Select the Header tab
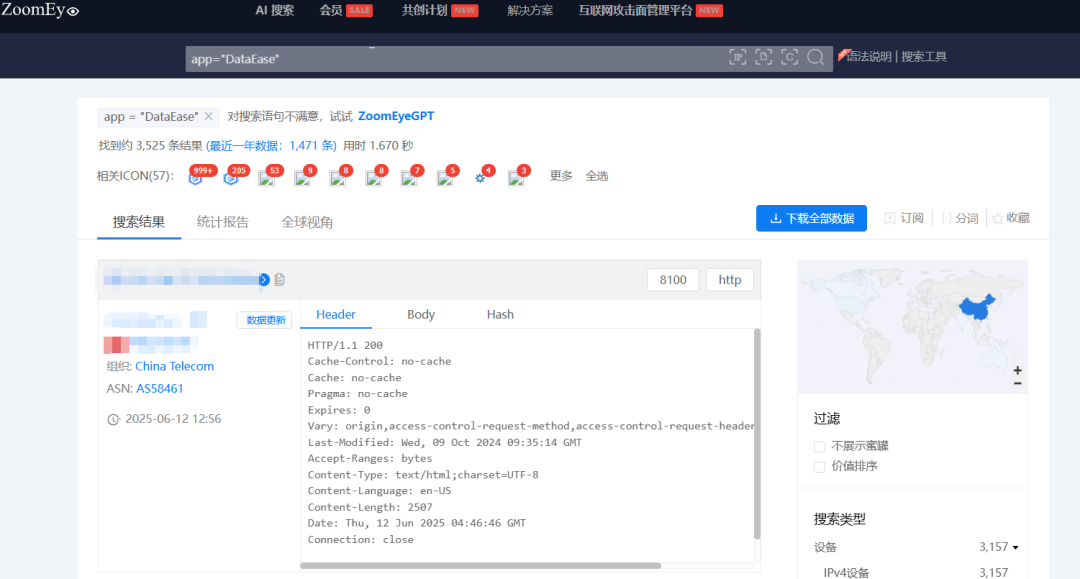 pyautogui.click(x=335, y=315)
